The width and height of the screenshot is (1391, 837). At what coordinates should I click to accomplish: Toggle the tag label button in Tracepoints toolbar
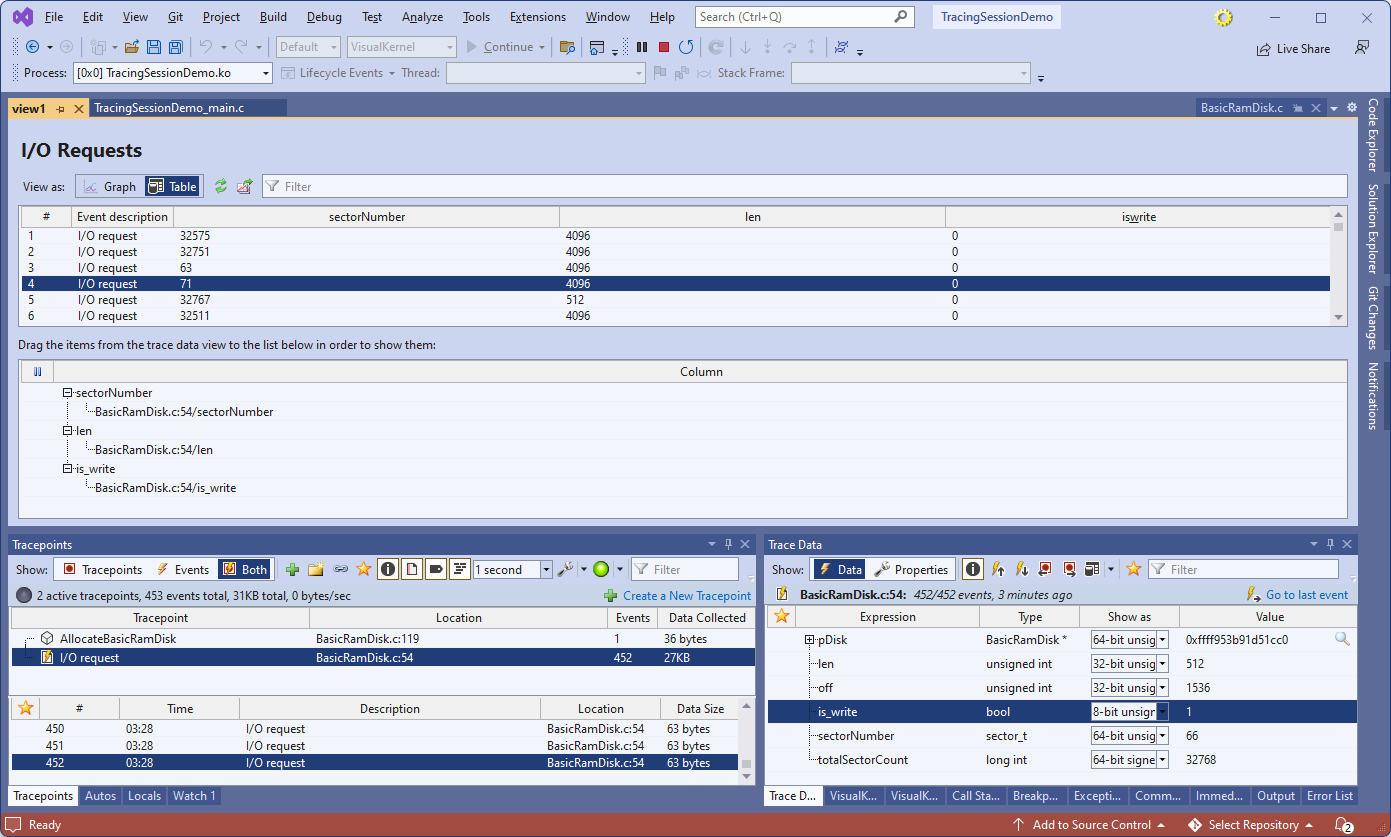tap(436, 569)
